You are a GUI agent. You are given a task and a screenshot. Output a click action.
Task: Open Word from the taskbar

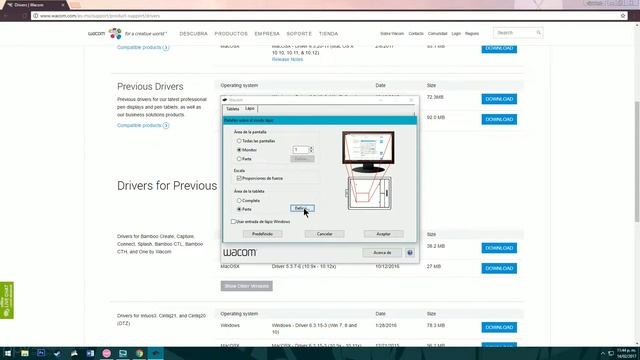(90, 353)
